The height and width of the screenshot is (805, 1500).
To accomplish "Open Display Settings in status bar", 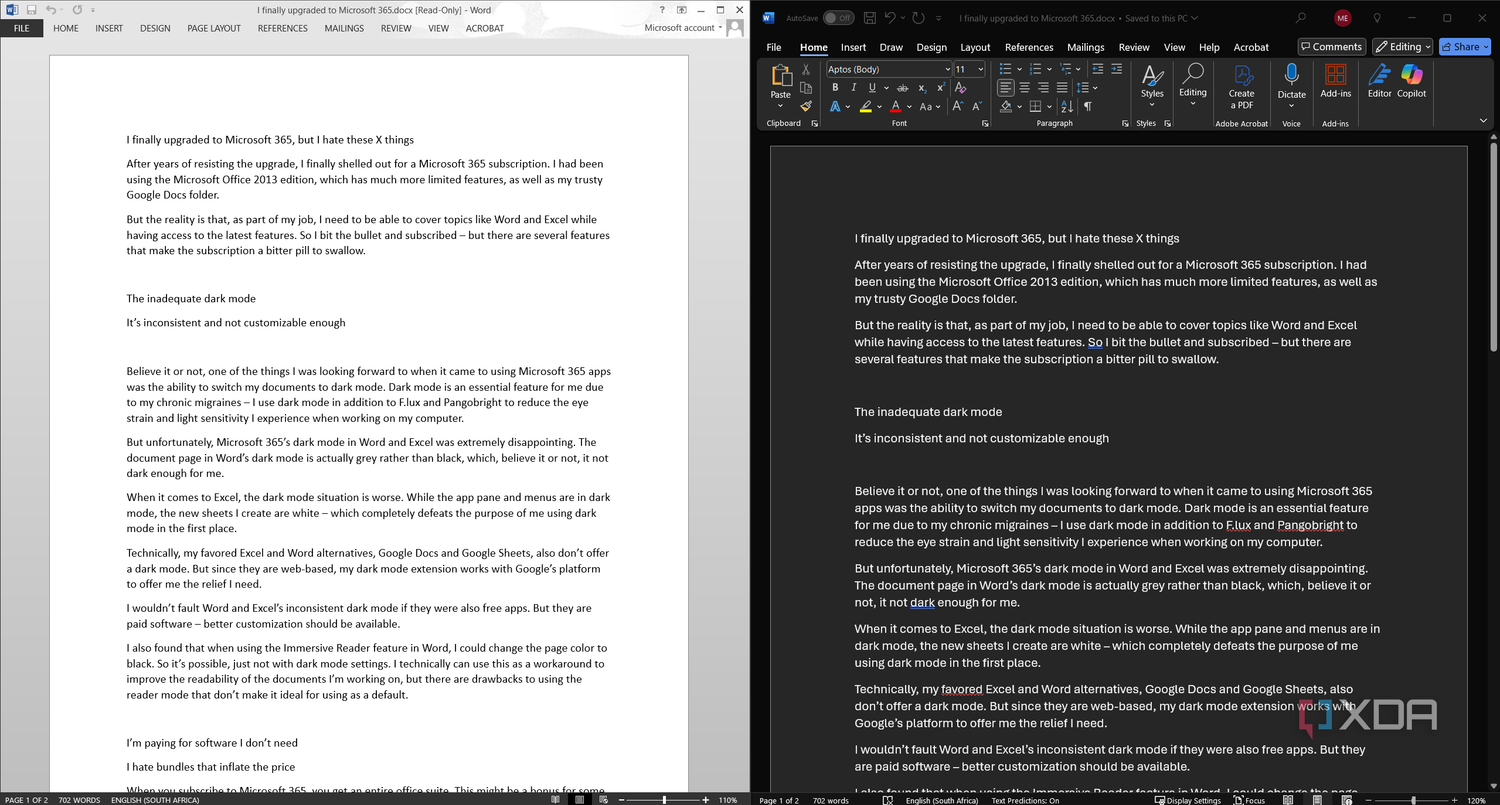I will pos(1187,800).
